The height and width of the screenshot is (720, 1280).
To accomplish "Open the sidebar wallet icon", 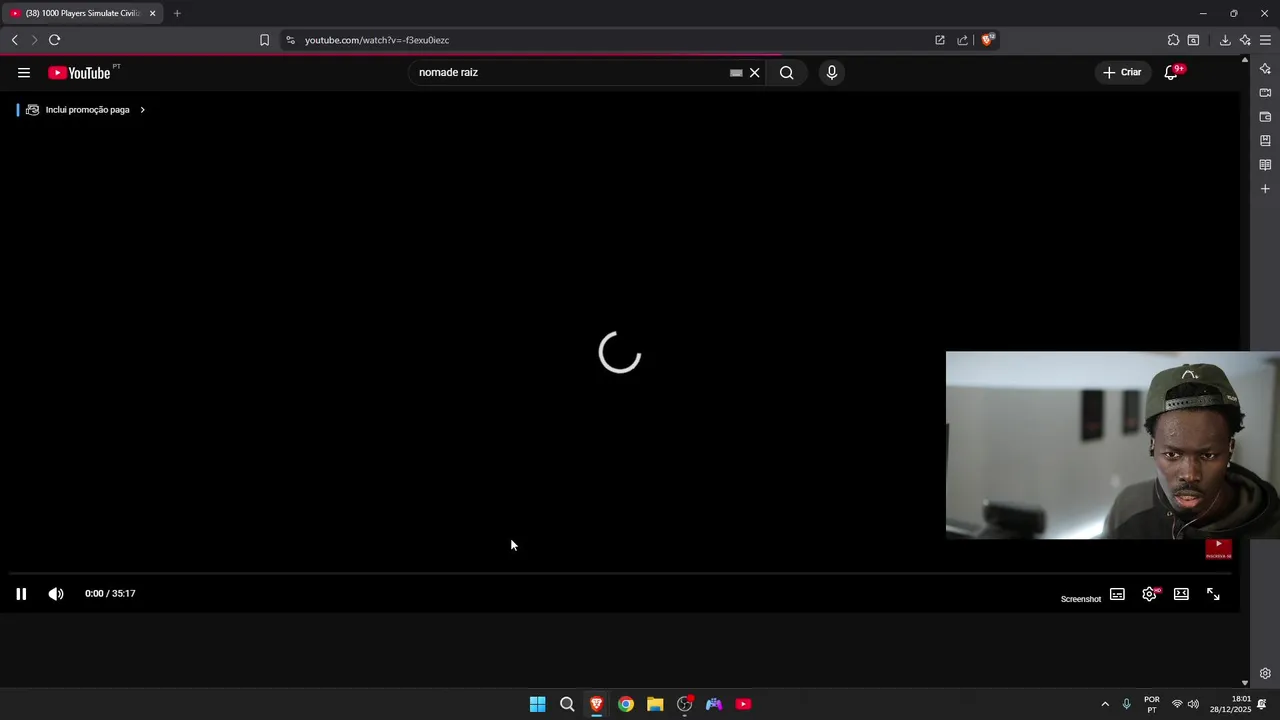I will (1265, 117).
